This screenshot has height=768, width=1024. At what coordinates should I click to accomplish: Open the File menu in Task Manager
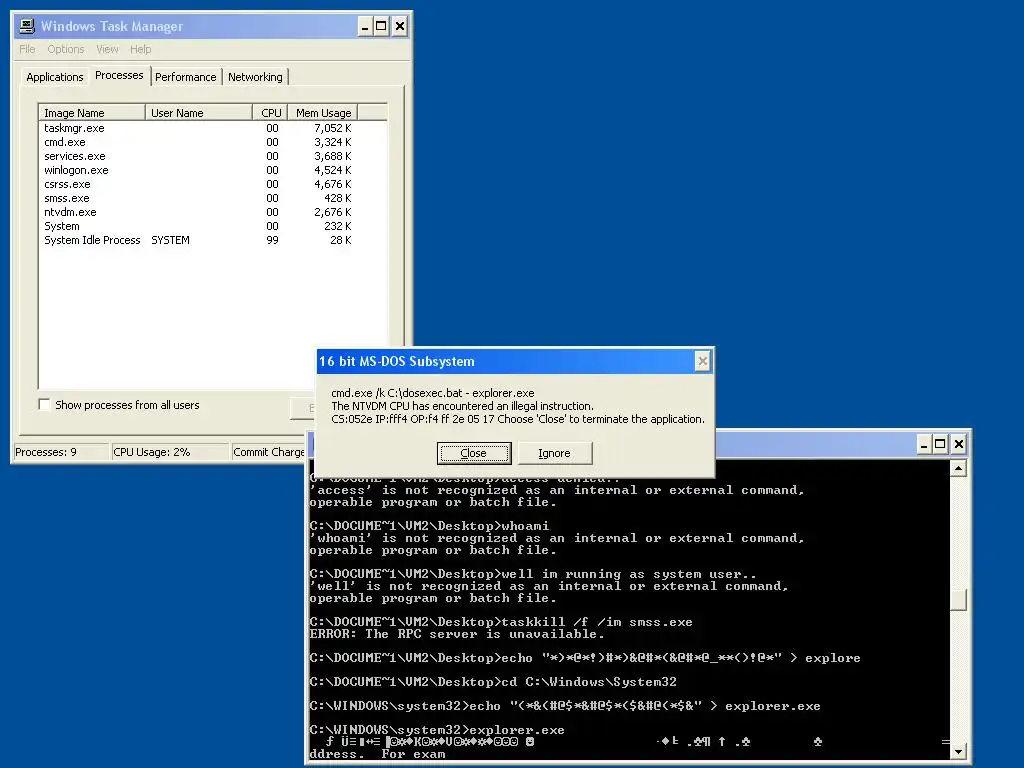(27, 49)
